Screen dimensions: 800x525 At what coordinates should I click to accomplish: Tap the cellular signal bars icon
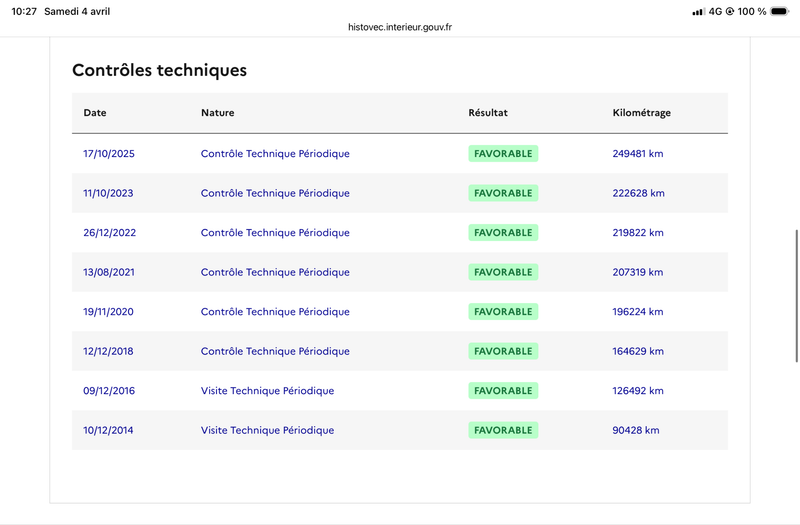tap(698, 11)
